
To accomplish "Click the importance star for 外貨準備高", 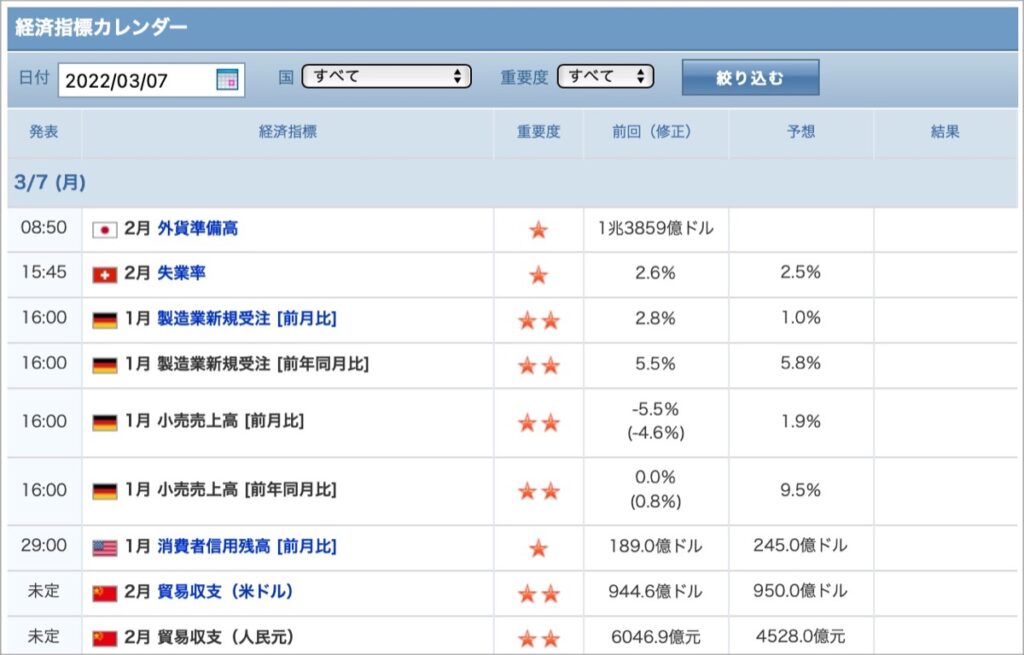I will pos(538,230).
